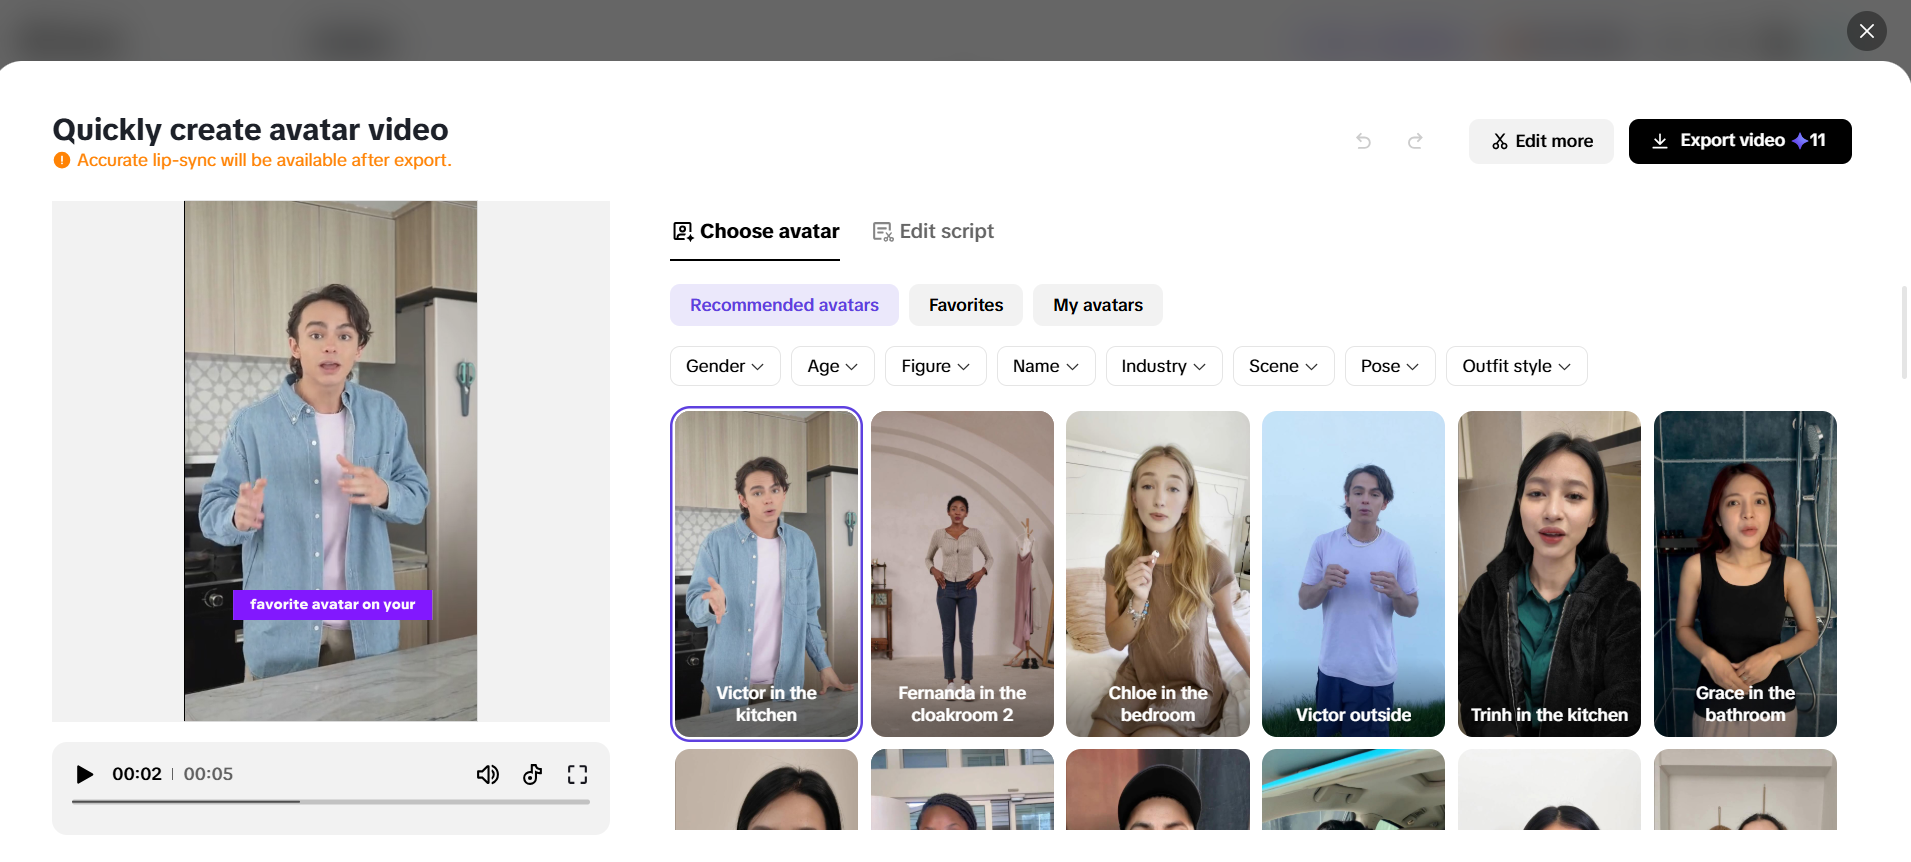Select Fernanda in the cloakroom 2 avatar
This screenshot has width=1911, height=862.
coord(962,573)
